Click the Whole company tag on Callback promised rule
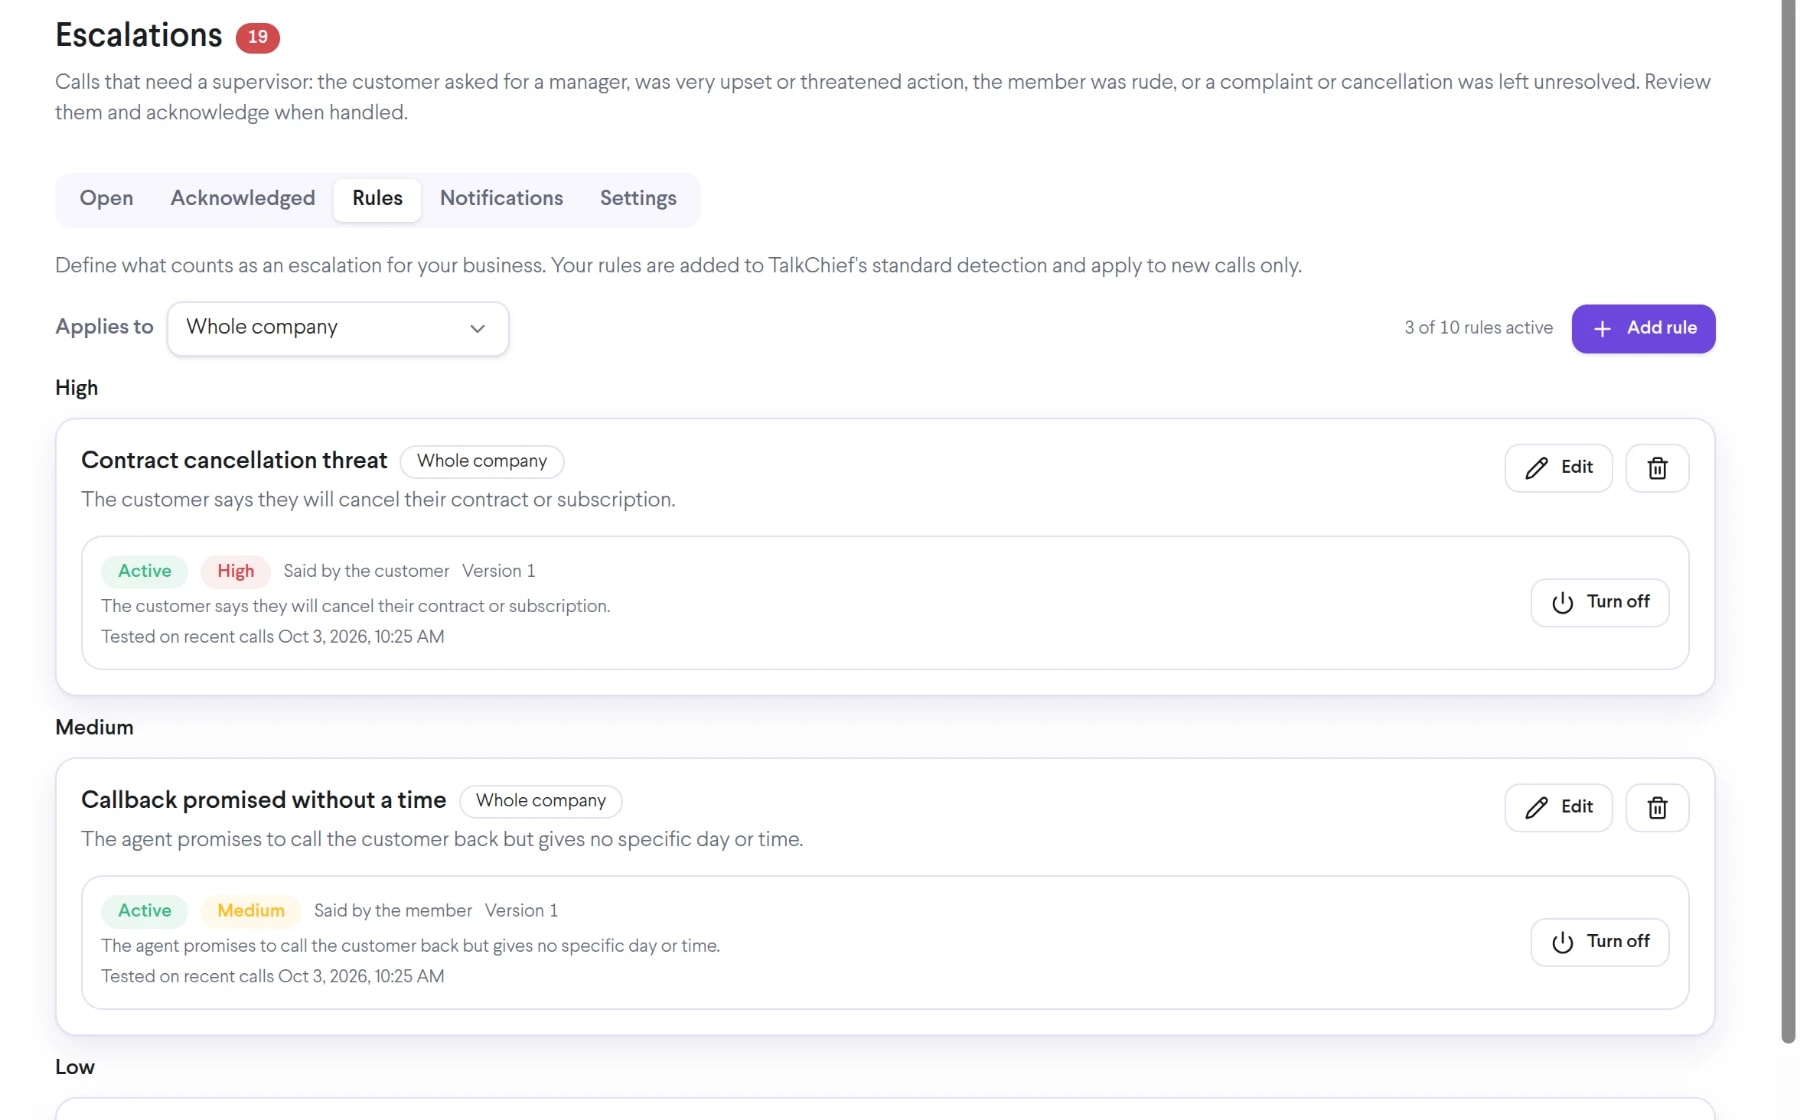 pos(541,801)
